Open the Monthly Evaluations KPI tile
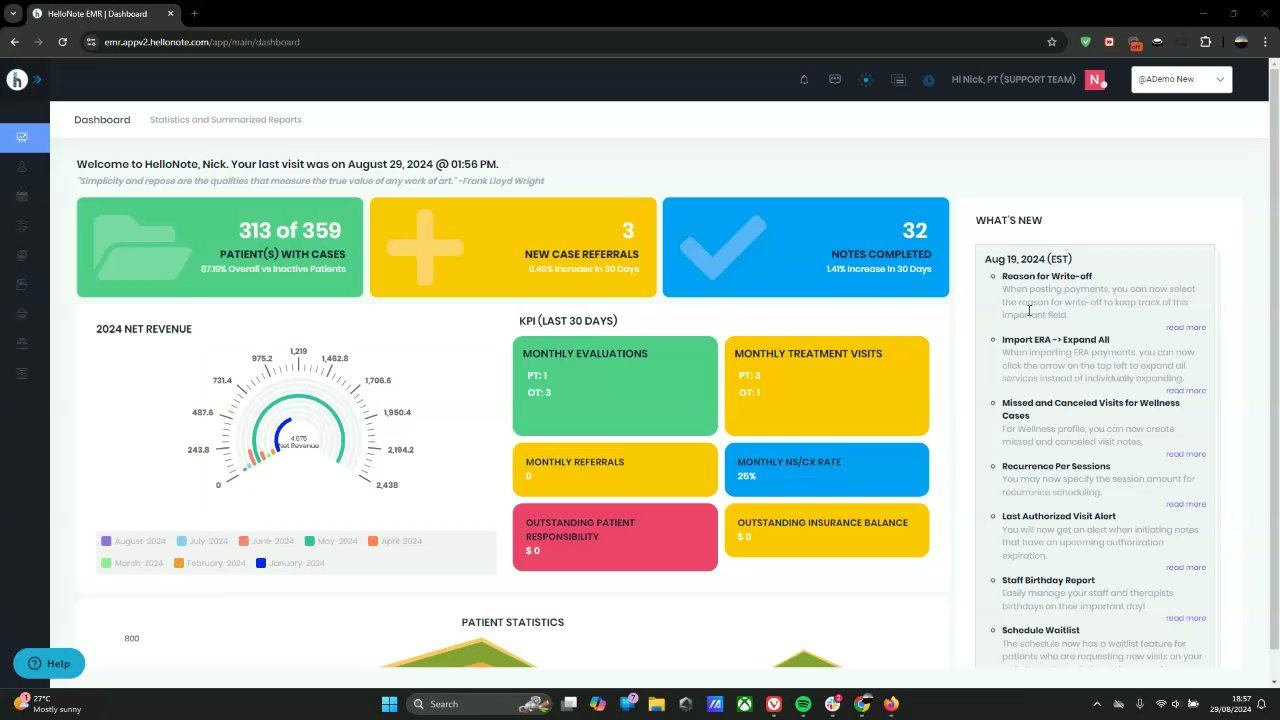Viewport: 1280px width, 720px height. coord(615,386)
